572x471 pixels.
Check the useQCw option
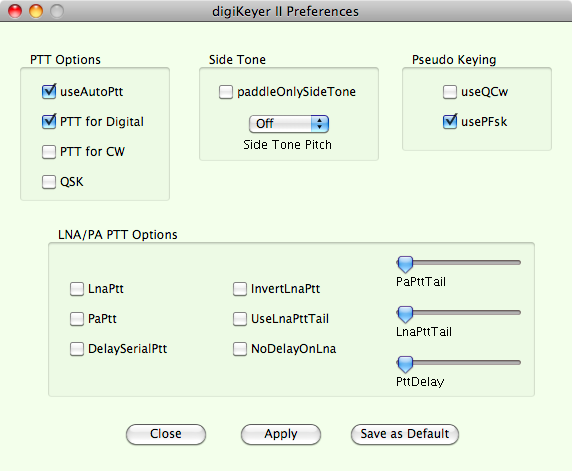[x=450, y=92]
